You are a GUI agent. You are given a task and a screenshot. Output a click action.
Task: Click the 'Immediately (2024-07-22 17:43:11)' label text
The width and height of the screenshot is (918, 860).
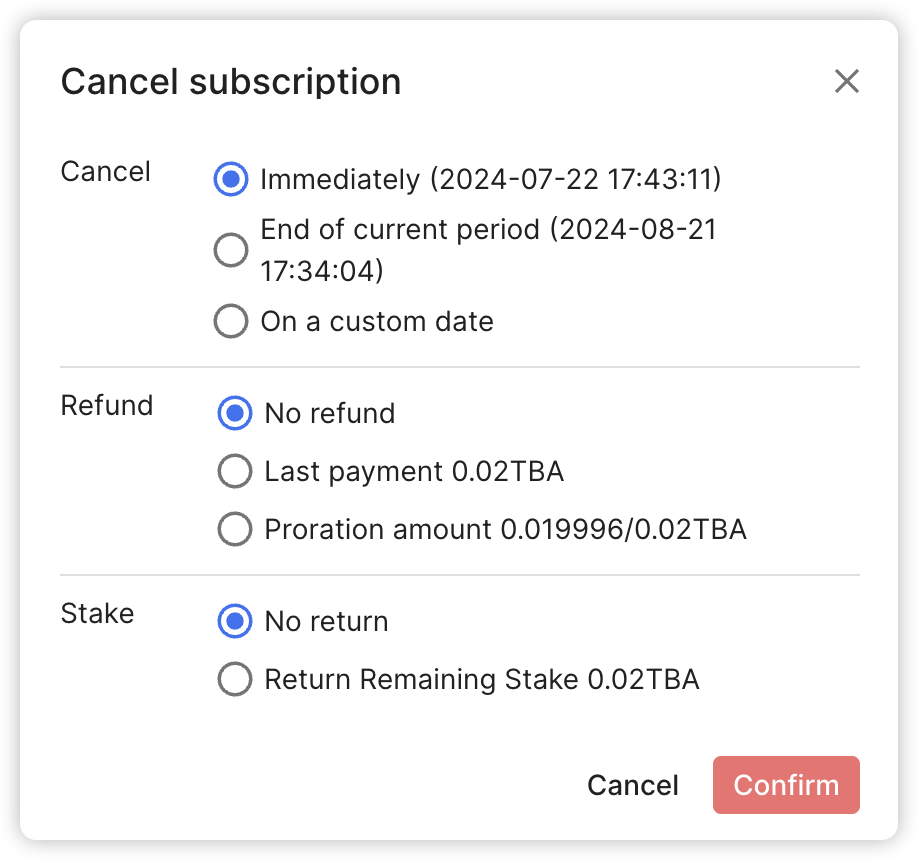pyautogui.click(x=490, y=180)
